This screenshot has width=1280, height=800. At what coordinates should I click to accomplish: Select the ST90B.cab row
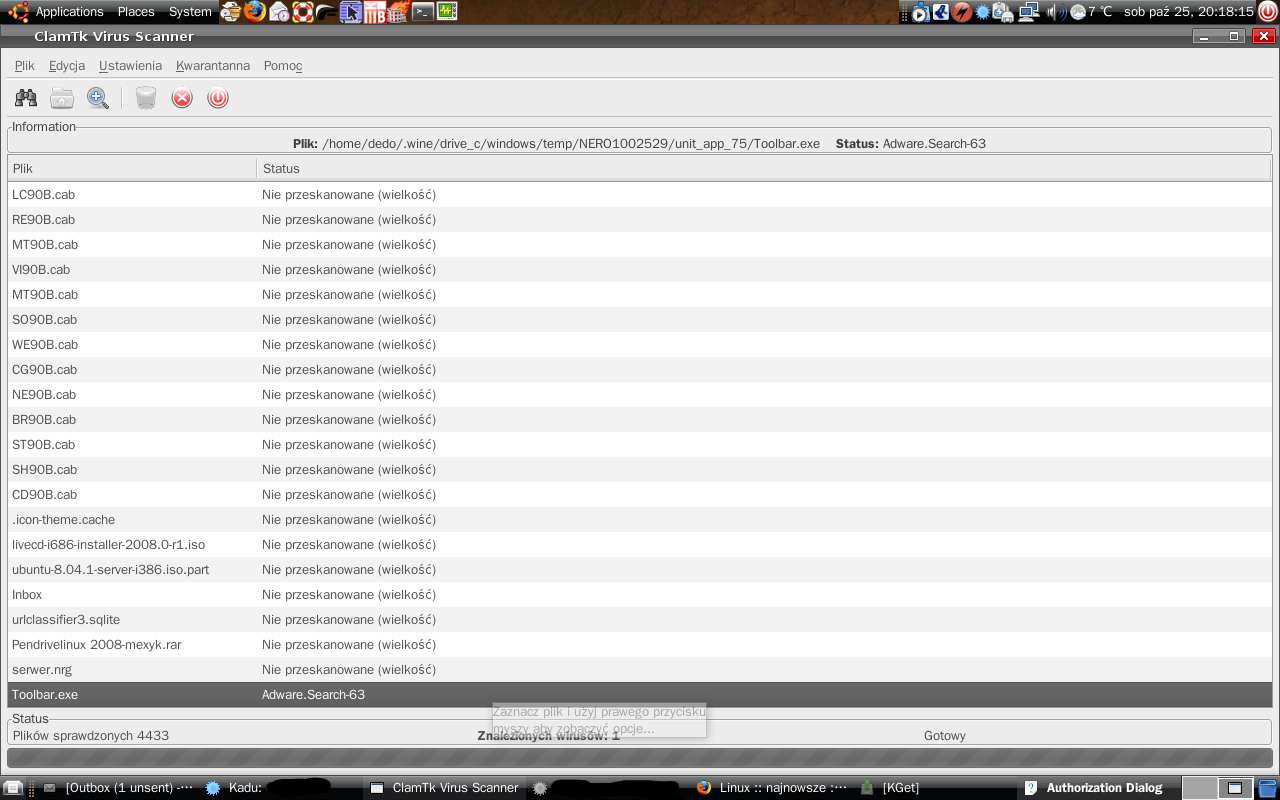[640, 445]
